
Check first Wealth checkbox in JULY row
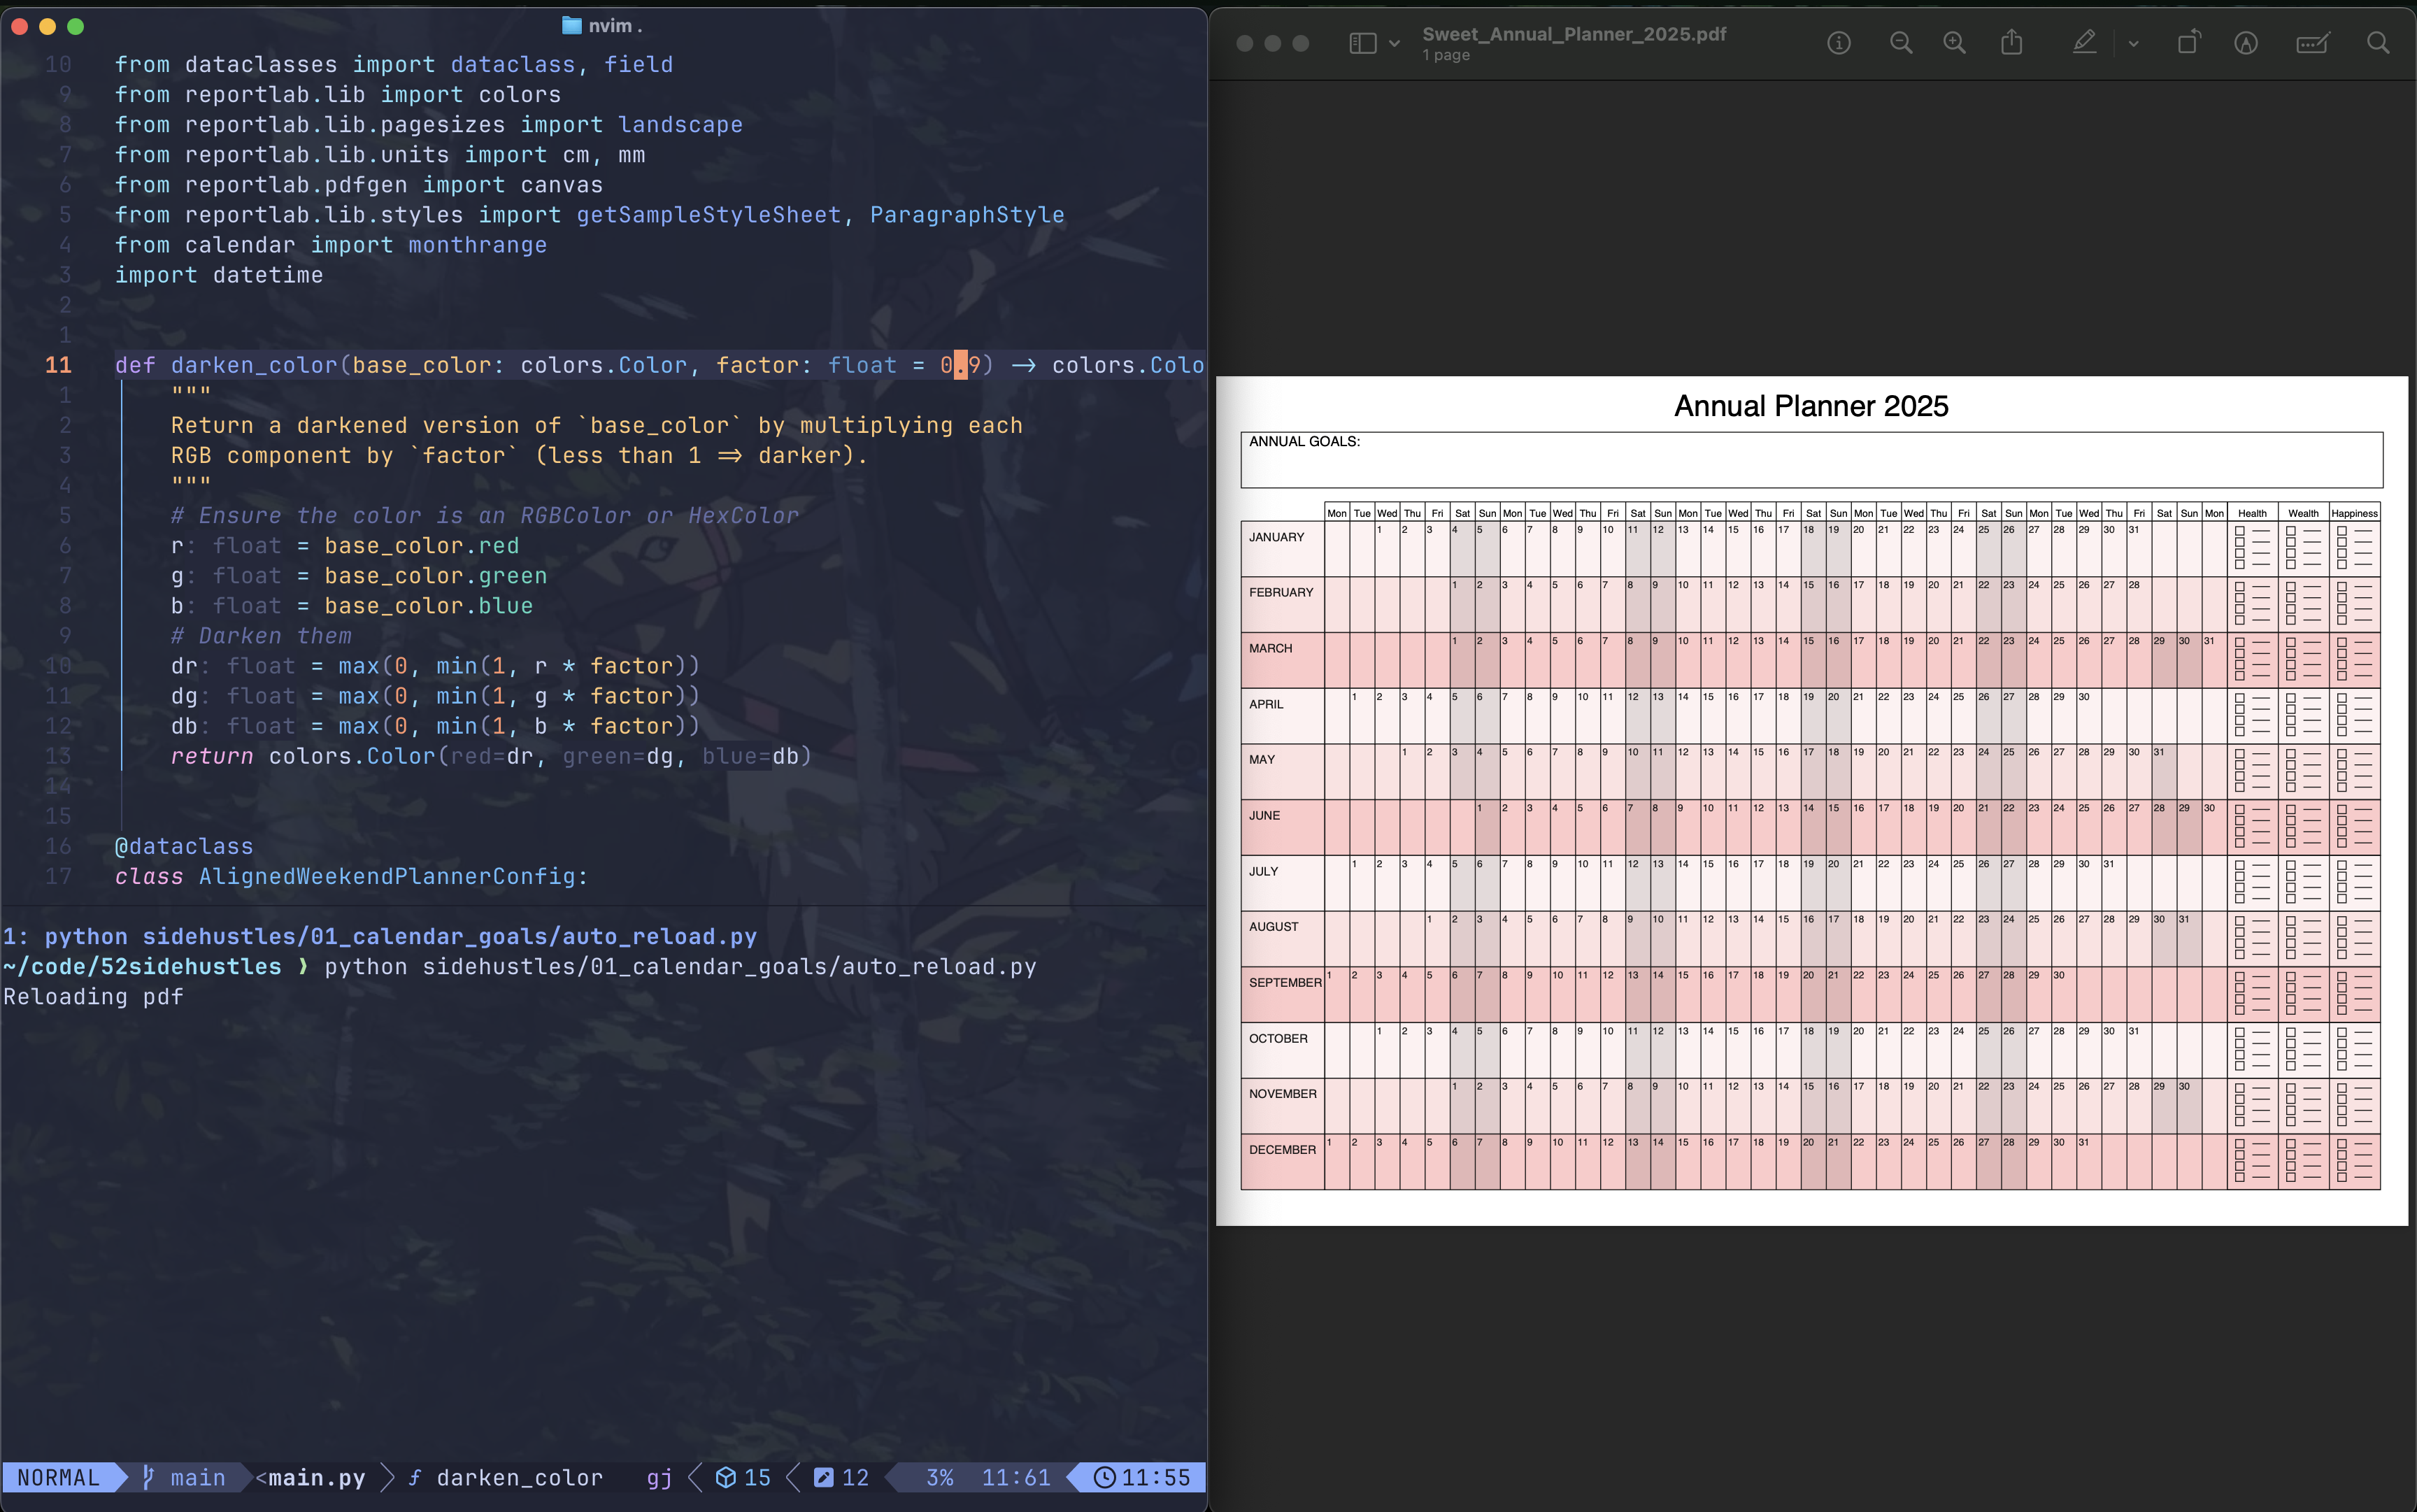click(2291, 865)
